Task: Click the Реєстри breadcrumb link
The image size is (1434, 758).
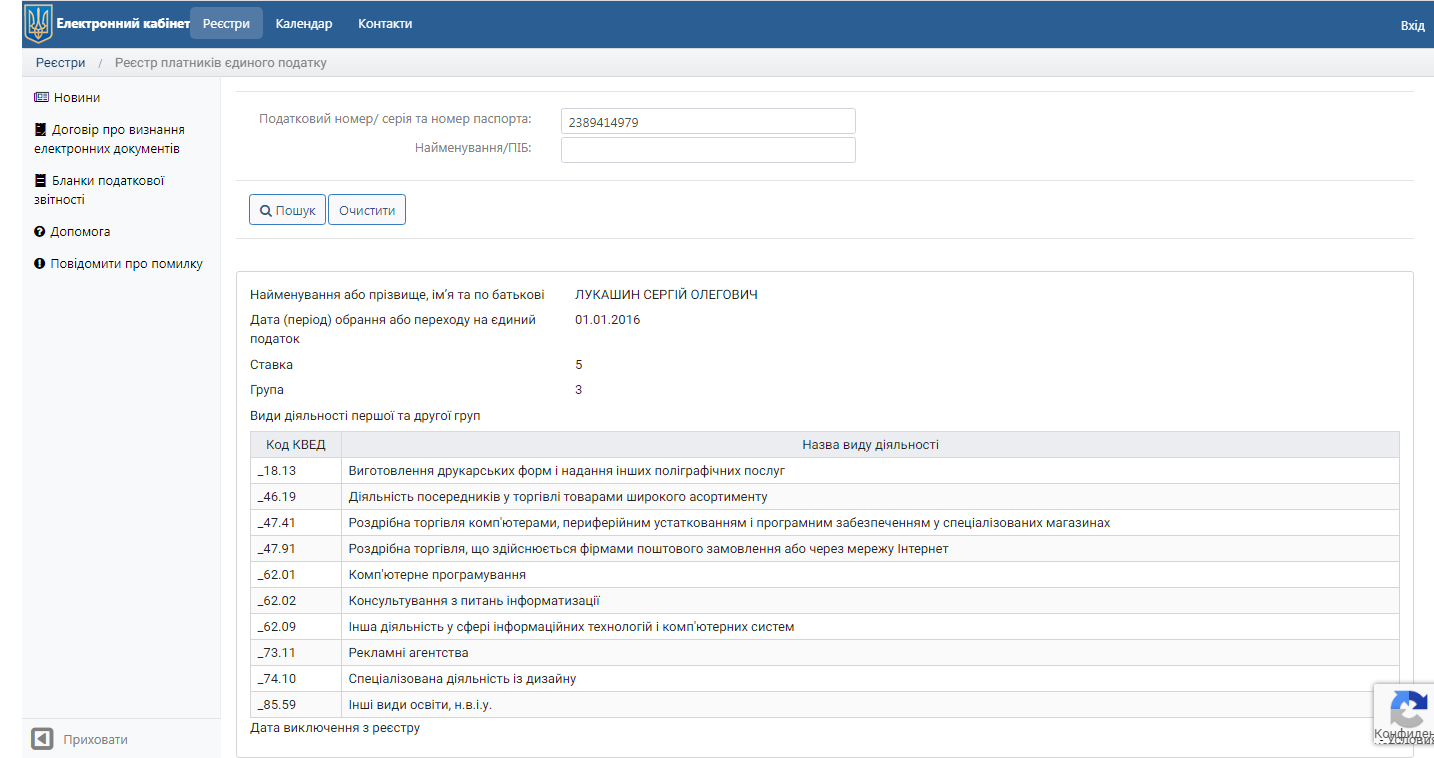Action: (61, 63)
